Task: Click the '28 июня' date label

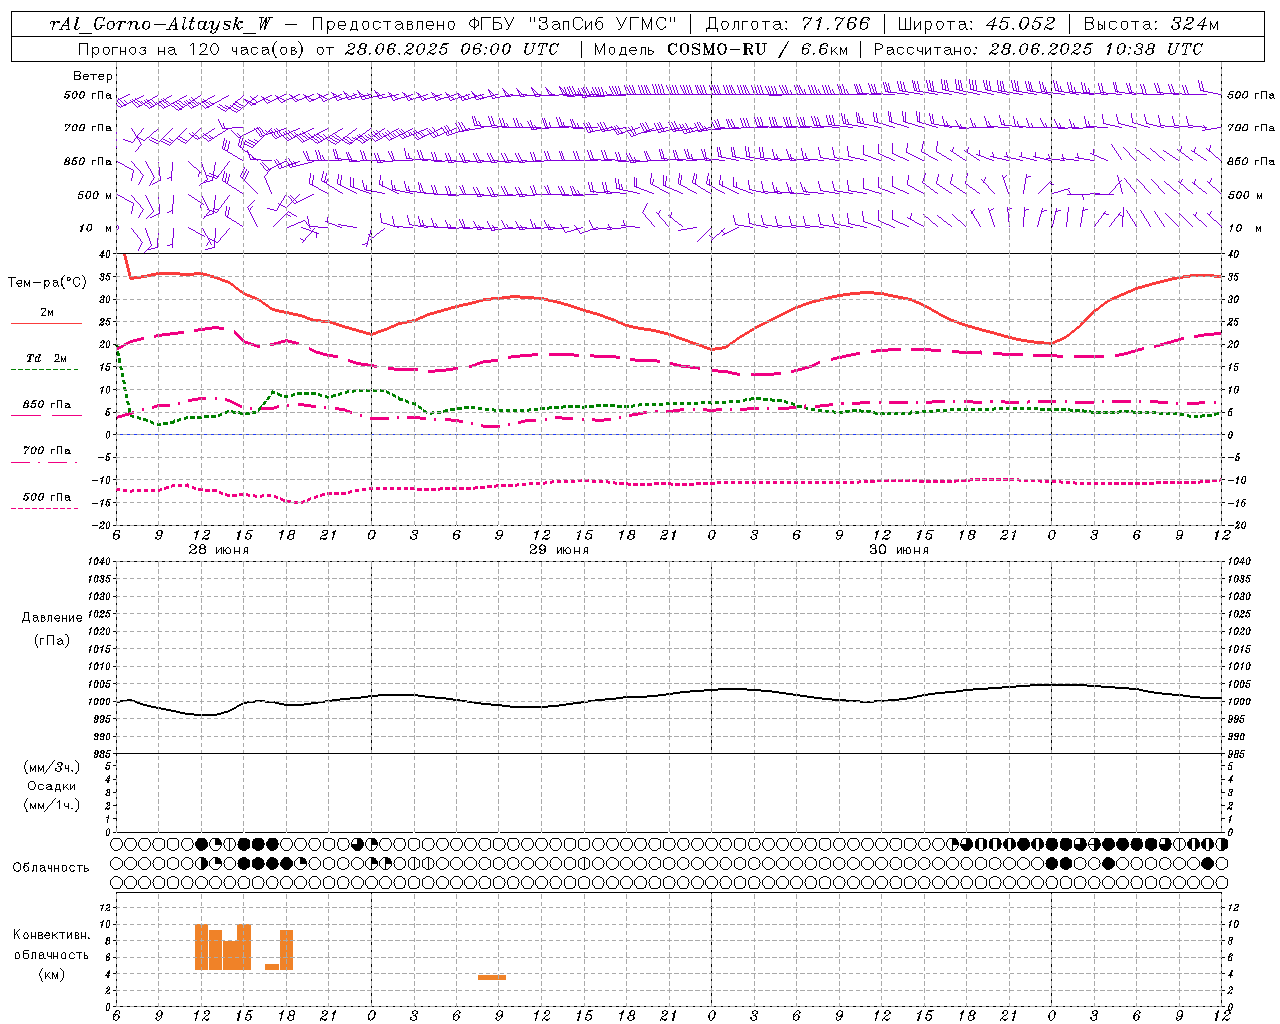Action: (219, 550)
